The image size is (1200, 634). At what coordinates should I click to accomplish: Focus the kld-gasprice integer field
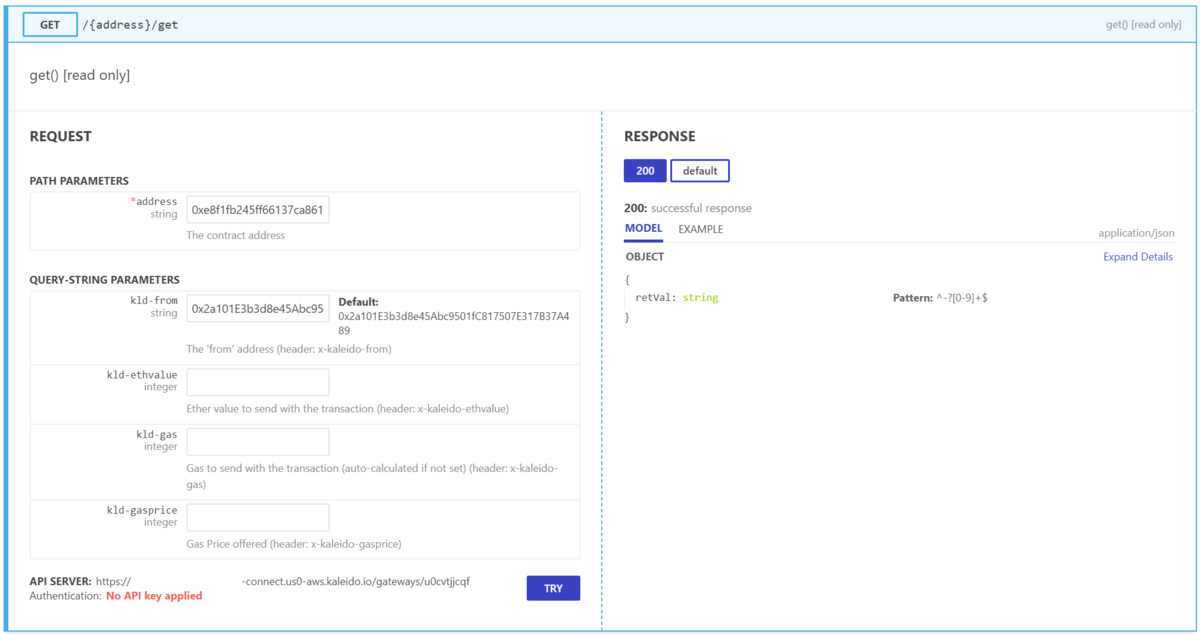(258, 517)
